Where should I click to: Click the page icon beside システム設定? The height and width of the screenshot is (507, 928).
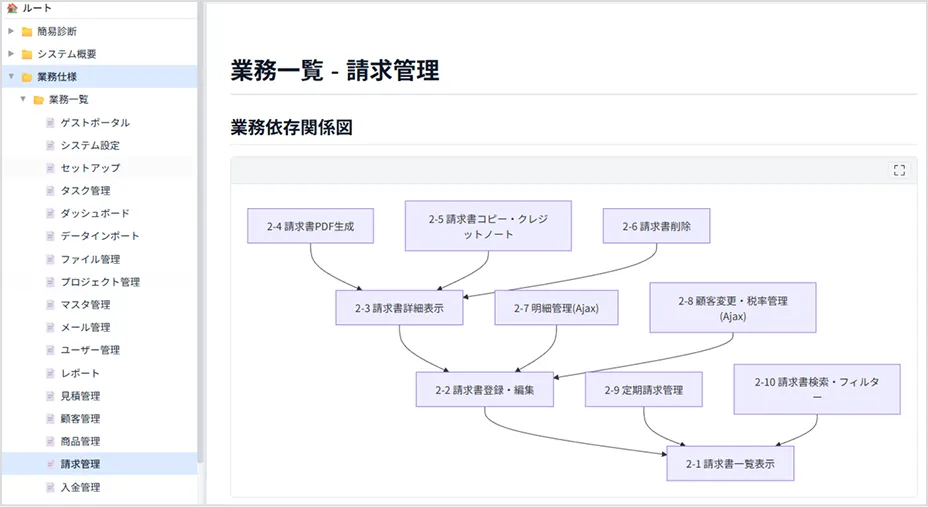tap(50, 145)
